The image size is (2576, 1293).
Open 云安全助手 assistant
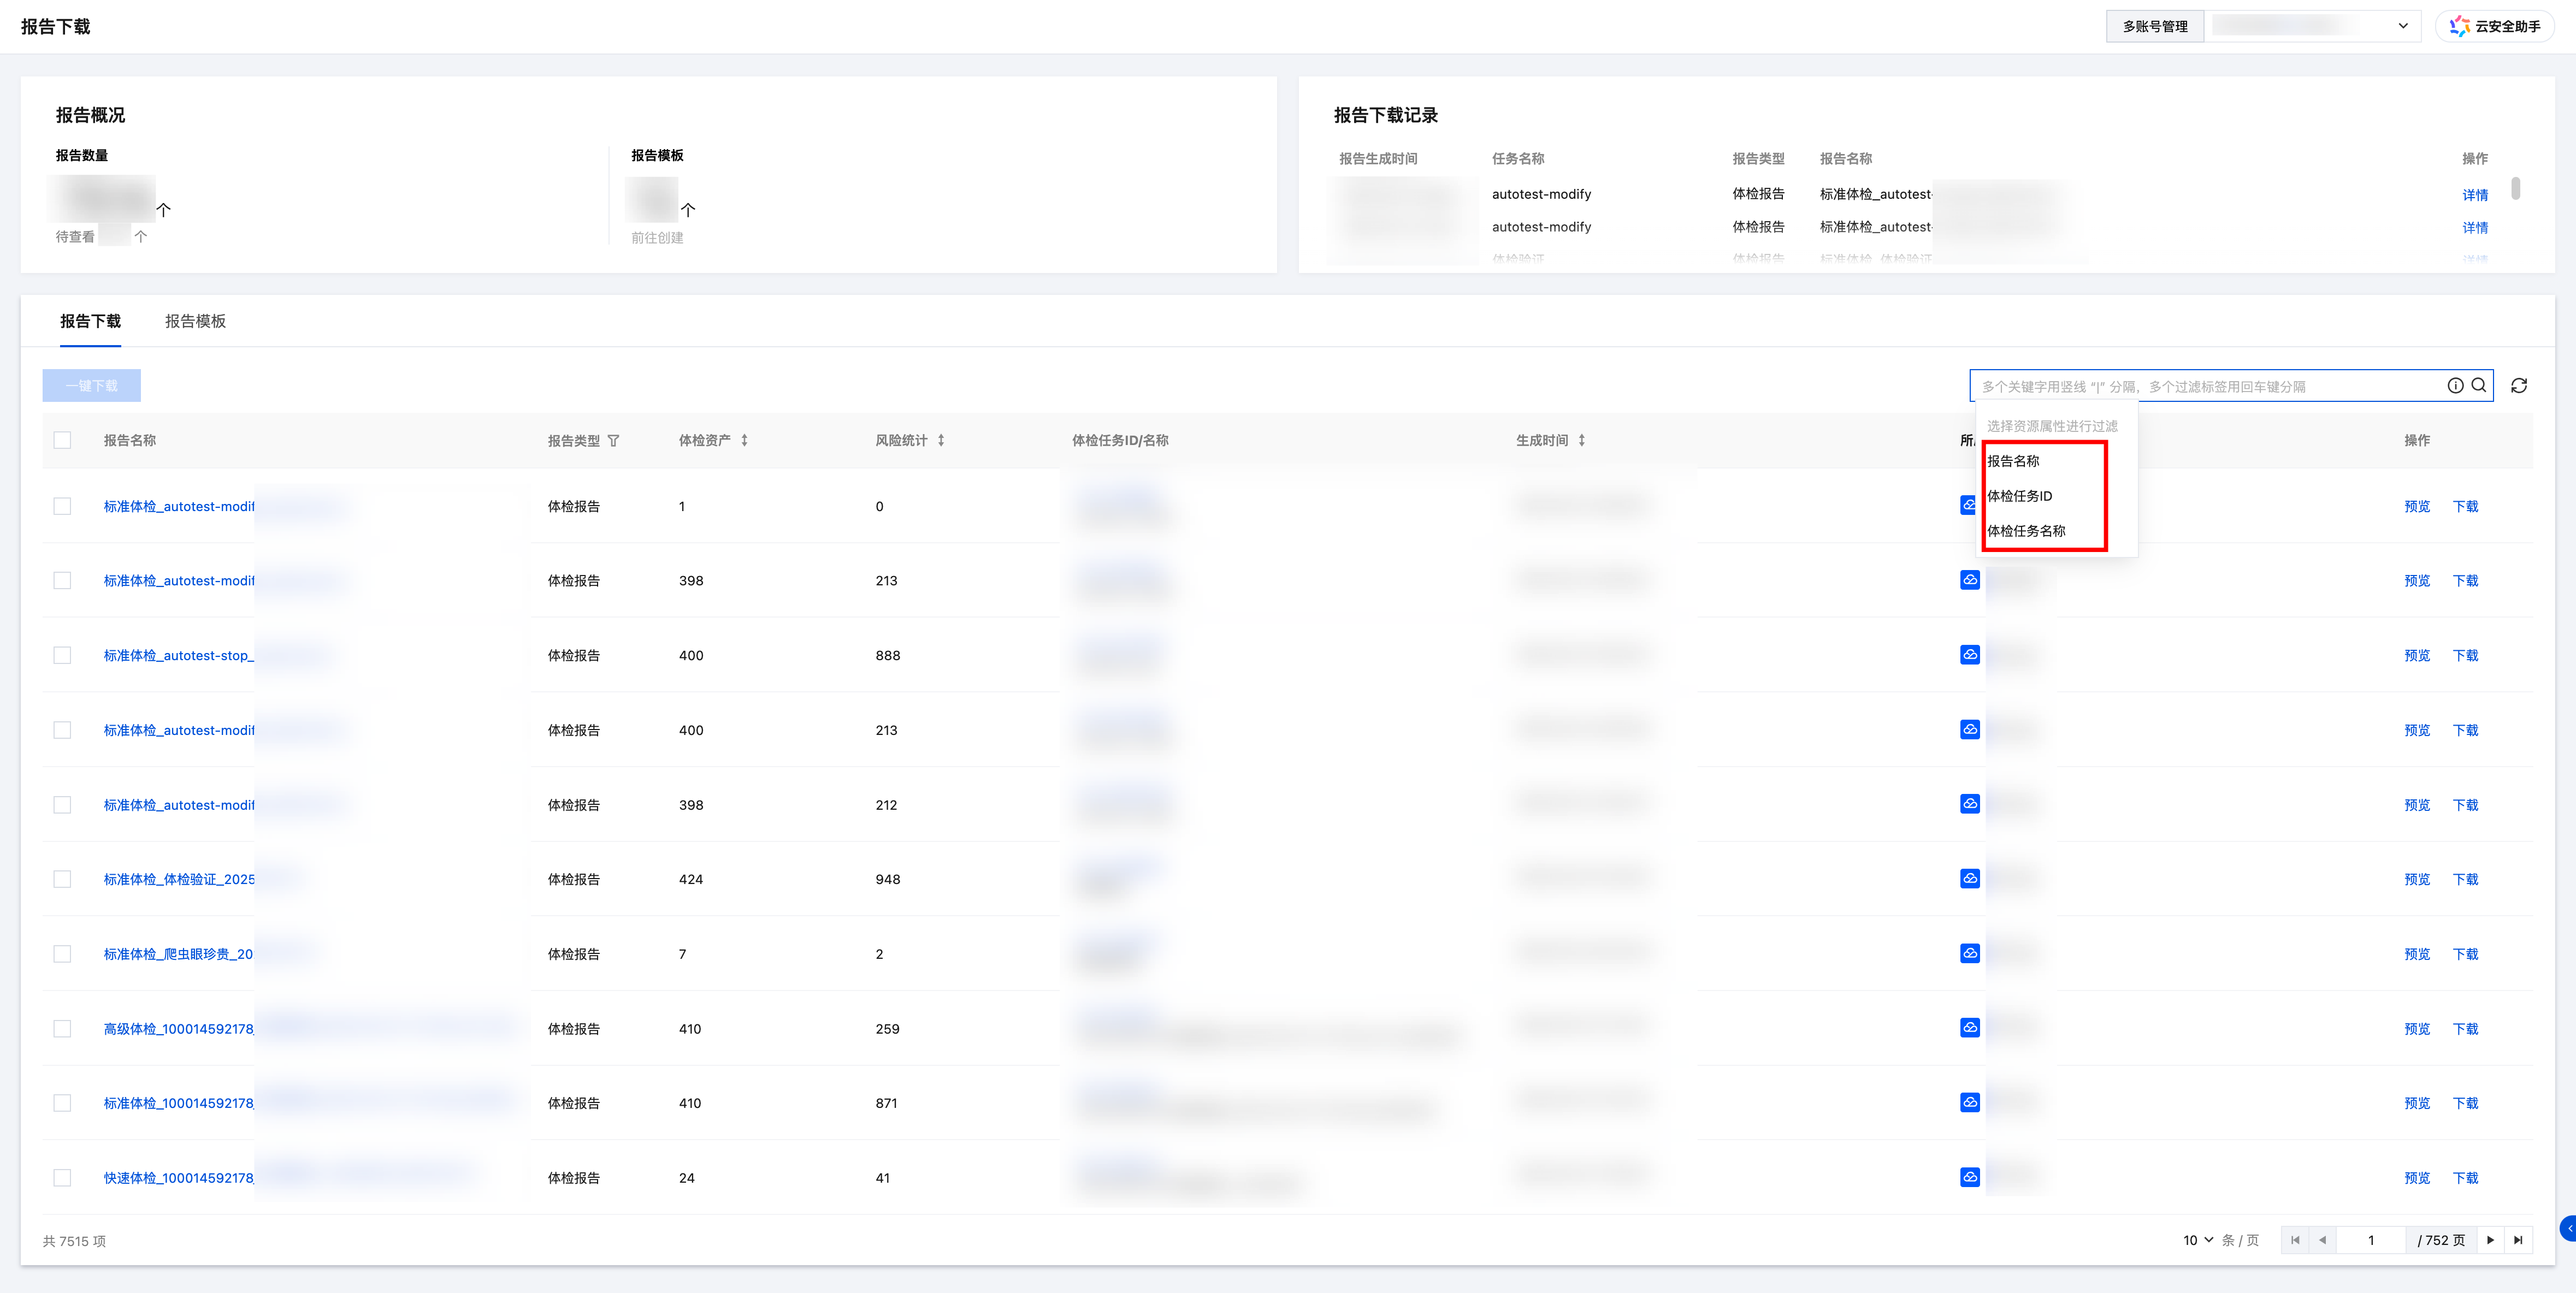point(2496,26)
